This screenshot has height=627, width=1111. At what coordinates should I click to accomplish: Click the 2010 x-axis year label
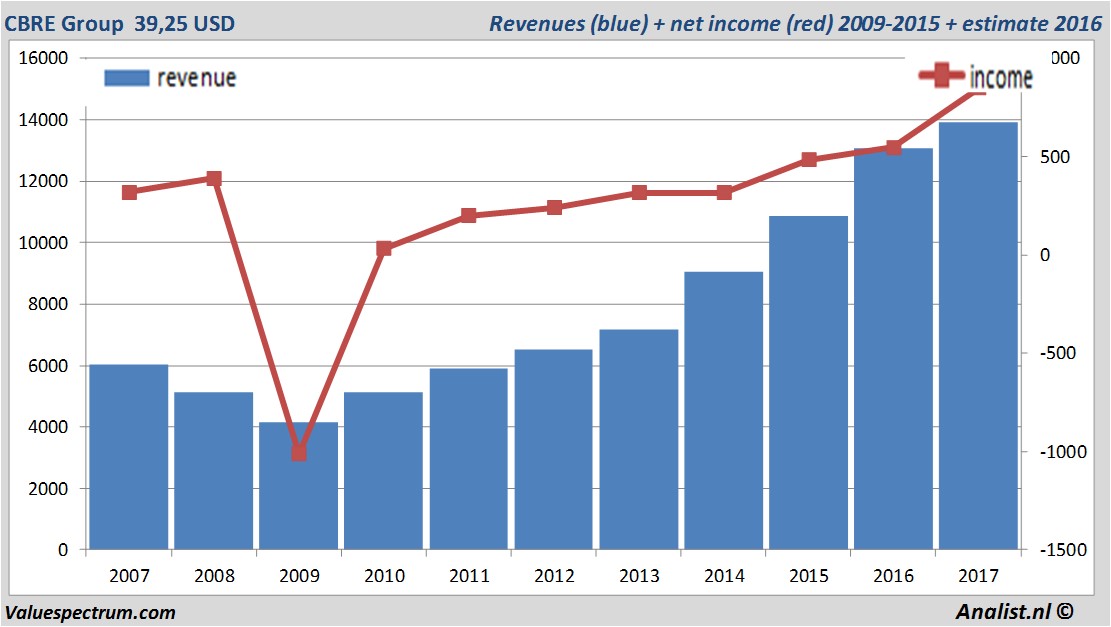click(x=384, y=575)
